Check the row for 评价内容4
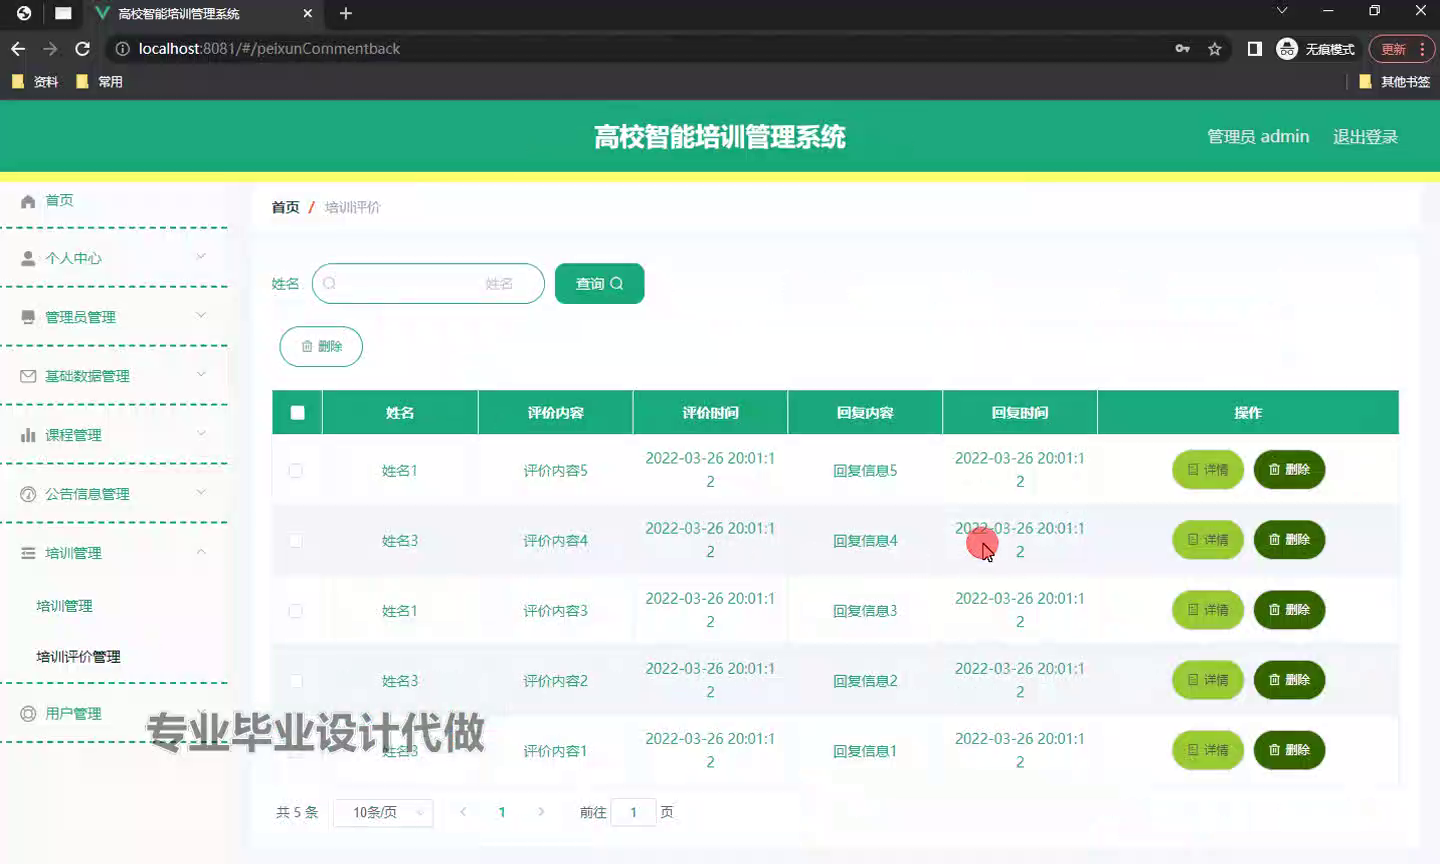The image size is (1440, 864). (296, 540)
